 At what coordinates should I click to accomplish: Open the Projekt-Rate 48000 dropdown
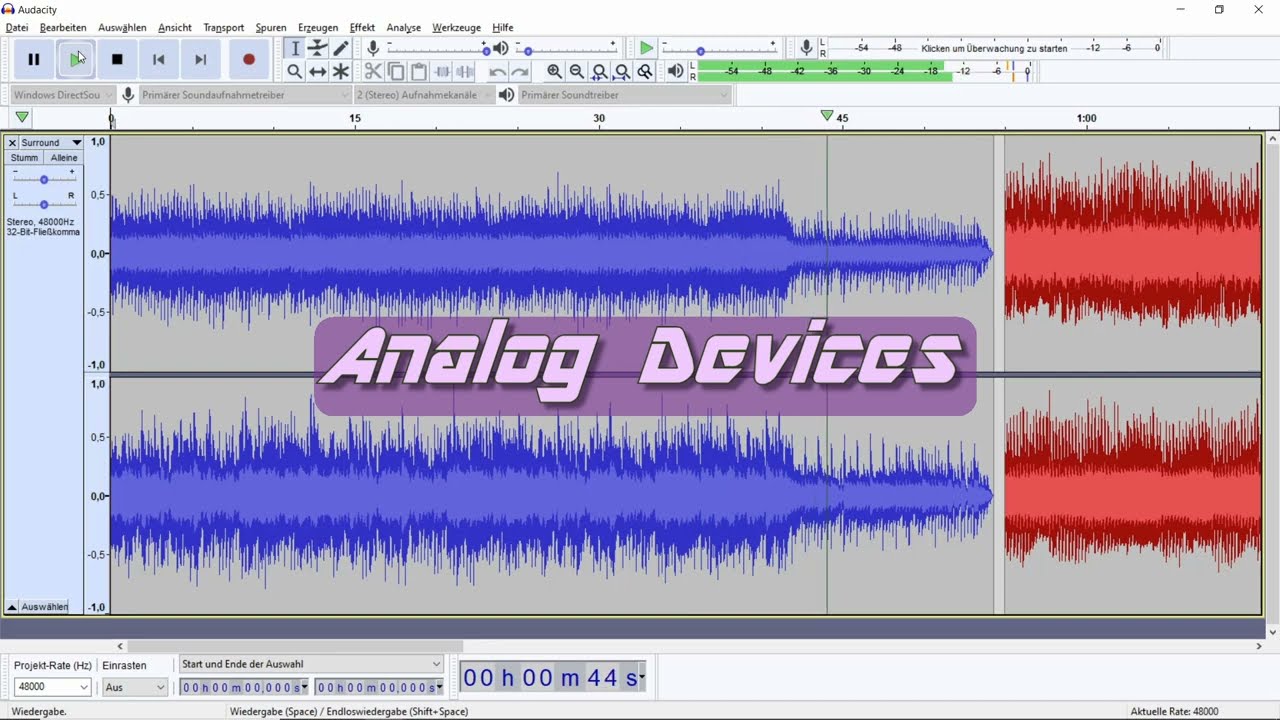click(x=52, y=687)
